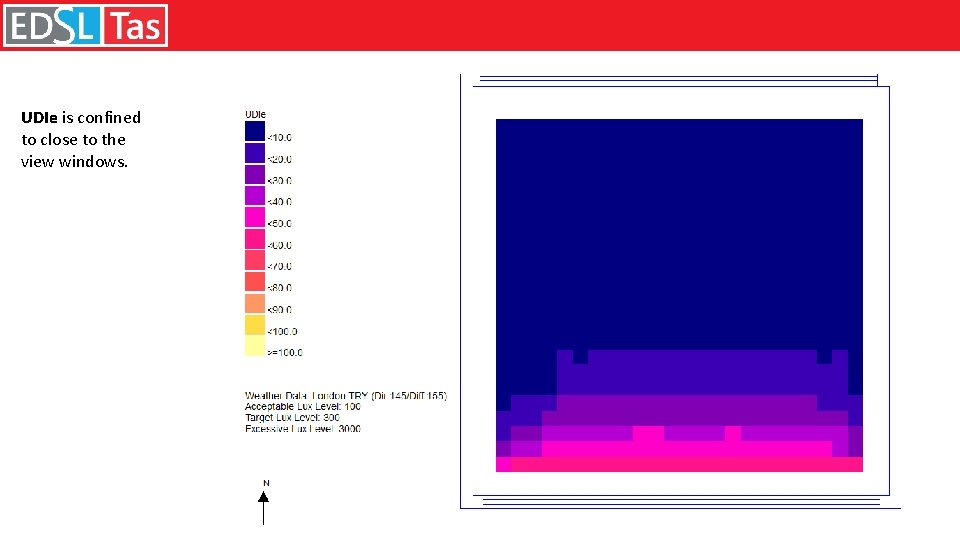Select the <70.0 coral-pink legend swatch
The image size is (960, 540).
255,260
